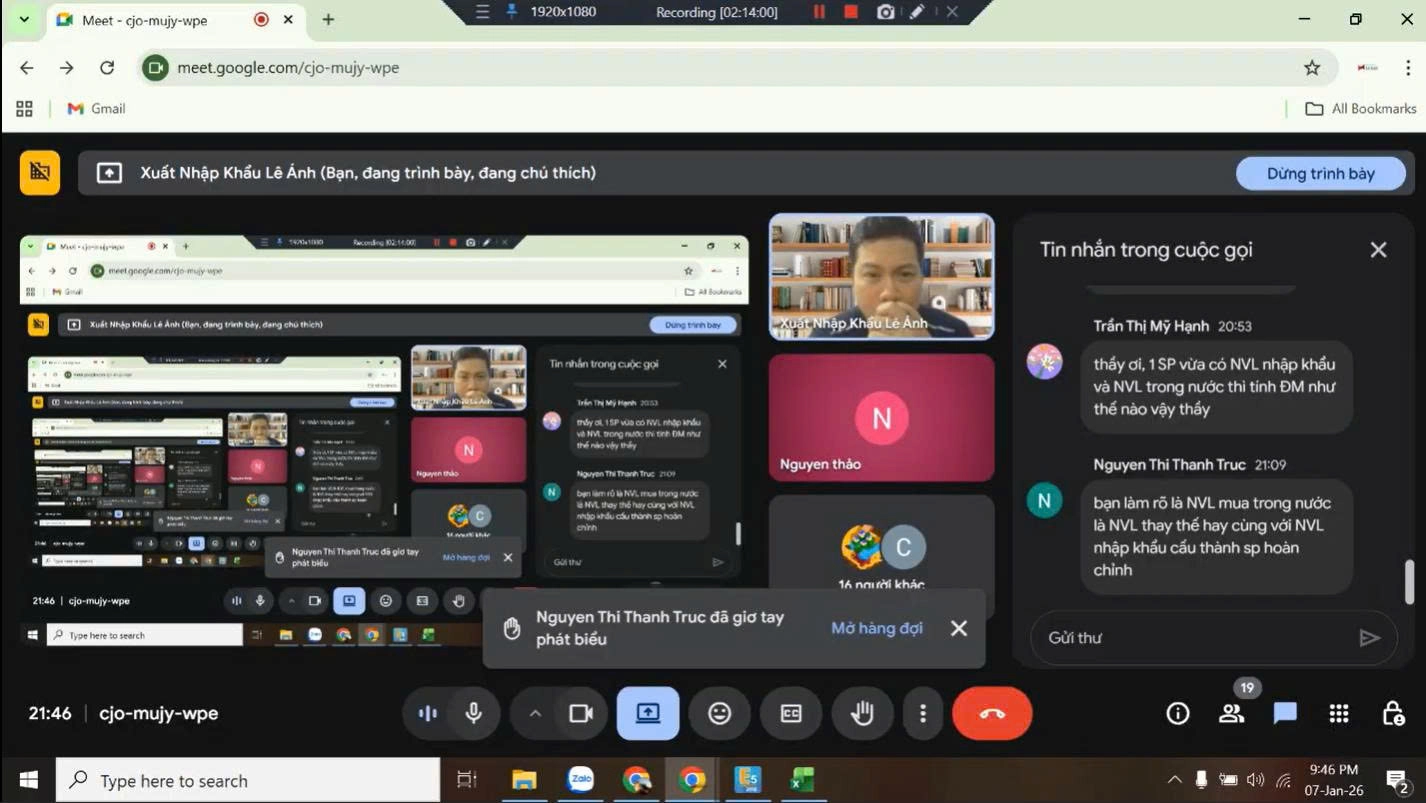This screenshot has width=1426, height=803.
Task: Click more options three-dot button
Action: point(922,713)
